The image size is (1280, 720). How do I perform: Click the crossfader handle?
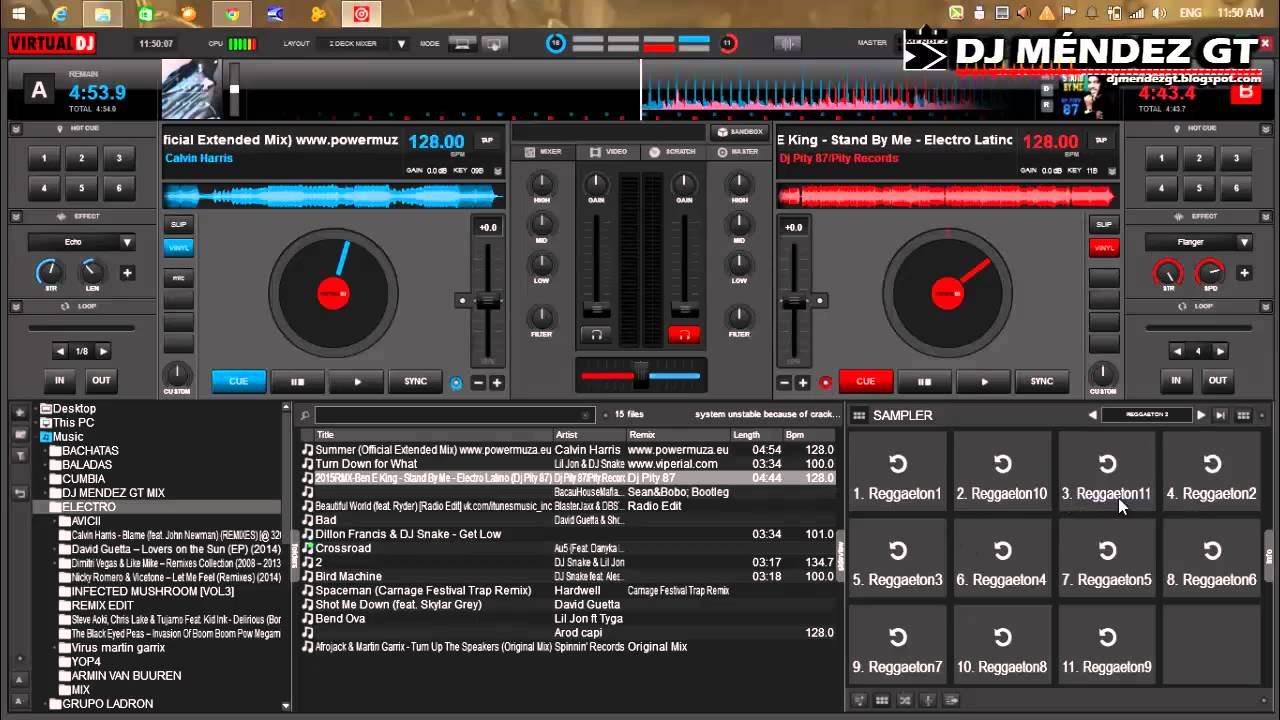(x=641, y=375)
